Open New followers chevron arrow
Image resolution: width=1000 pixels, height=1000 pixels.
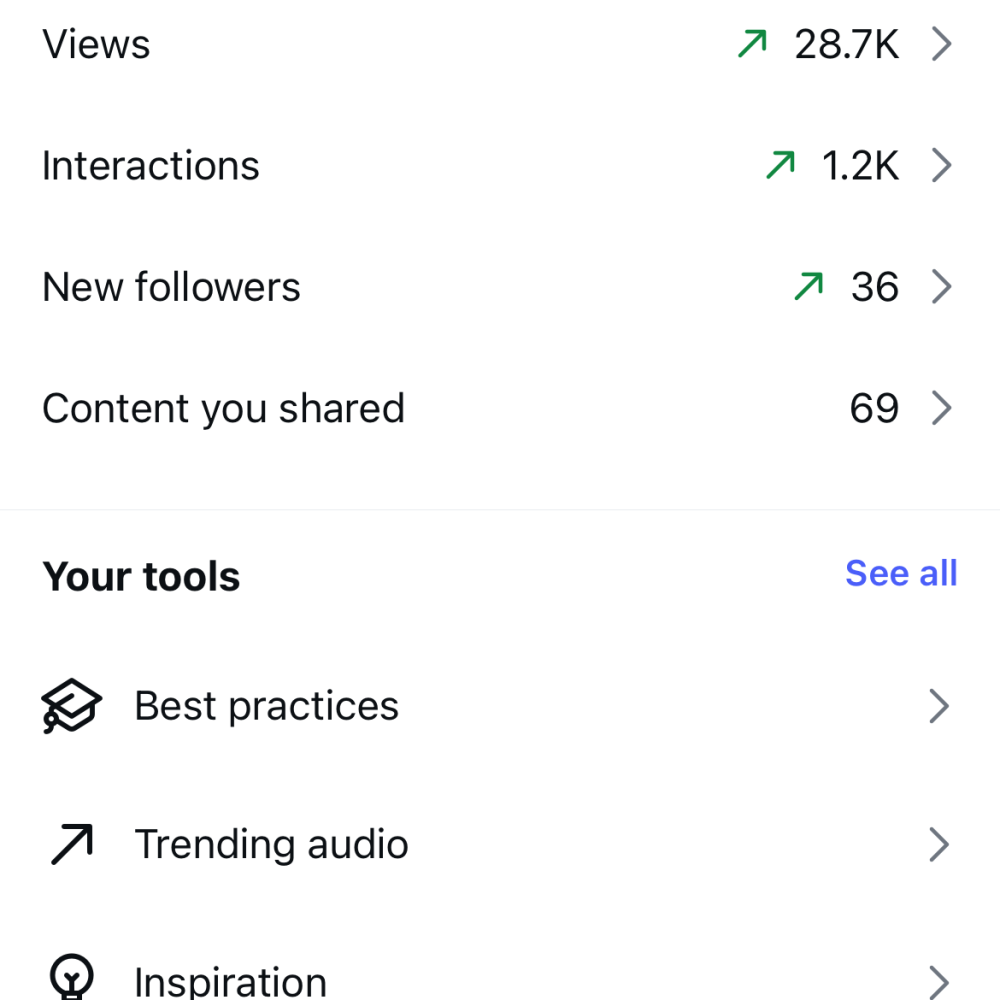point(941,286)
